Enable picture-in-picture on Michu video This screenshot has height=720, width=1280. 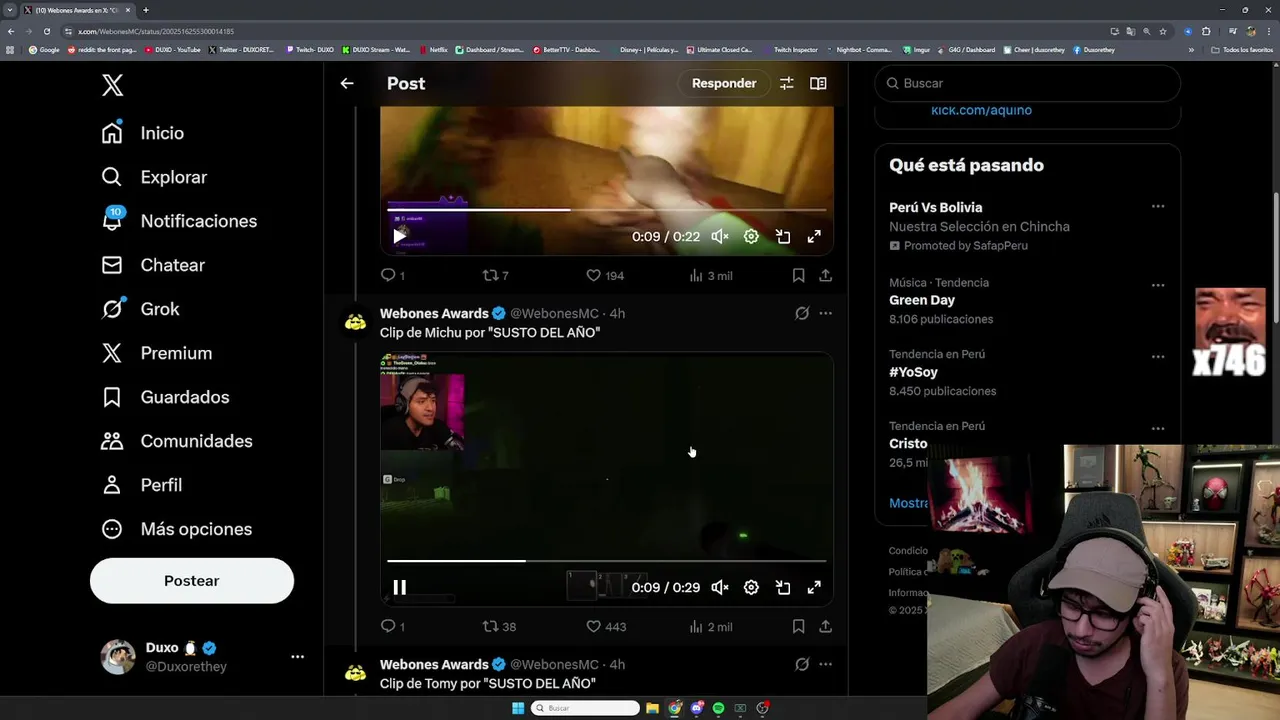[x=783, y=588]
